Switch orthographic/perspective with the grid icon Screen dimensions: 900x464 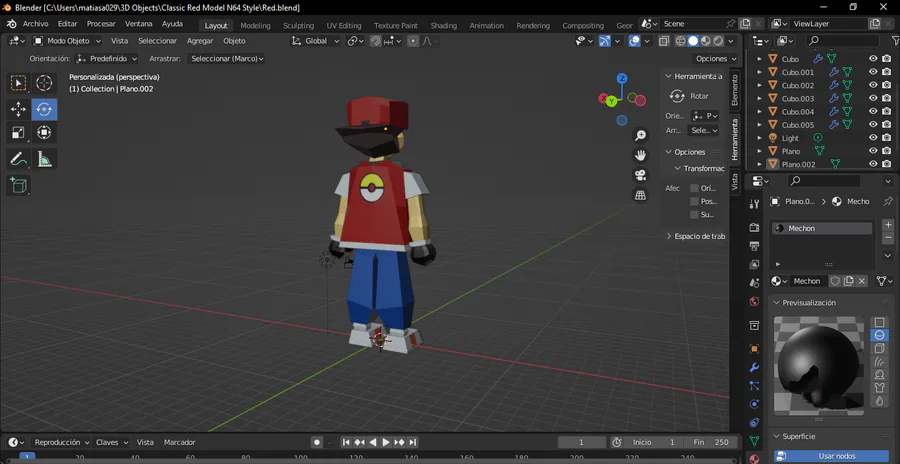click(641, 195)
